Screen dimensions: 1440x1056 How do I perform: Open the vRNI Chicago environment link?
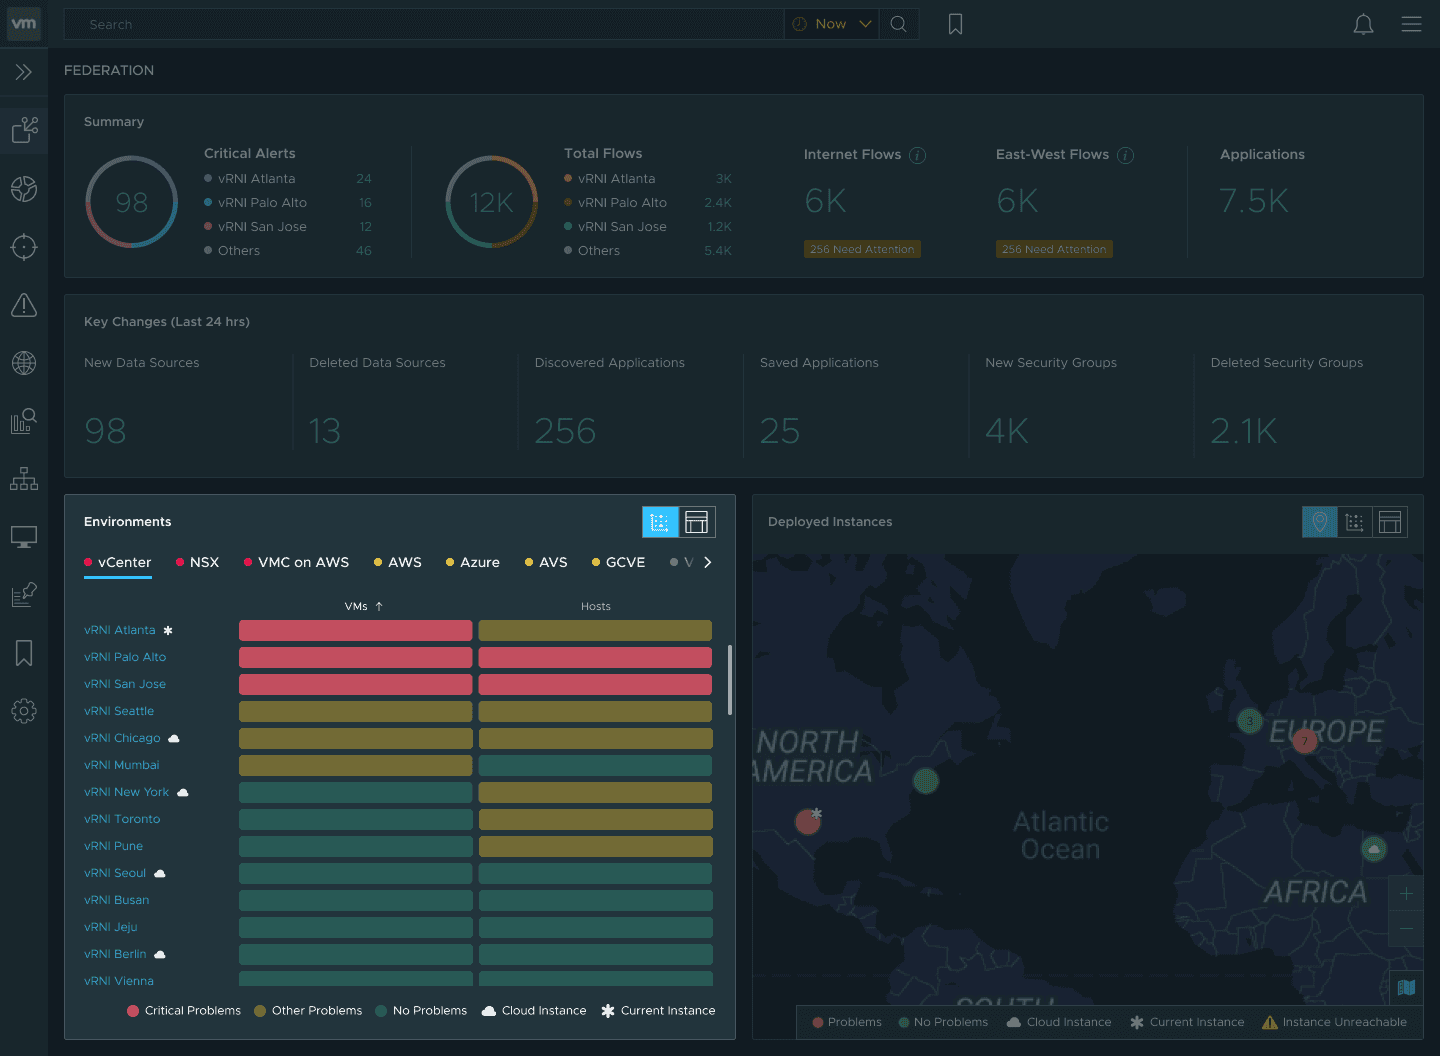click(122, 738)
